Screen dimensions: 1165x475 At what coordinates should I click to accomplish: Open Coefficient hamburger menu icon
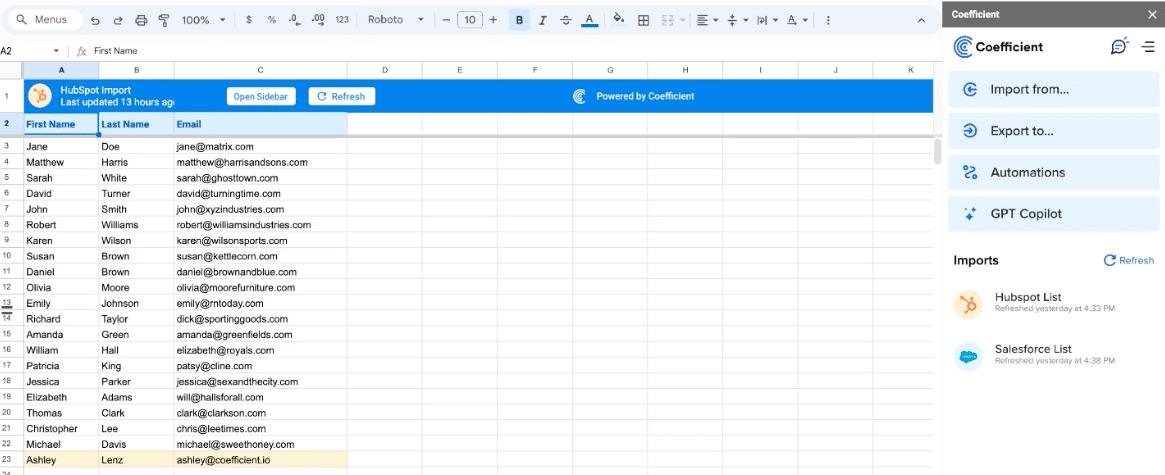point(1148,47)
